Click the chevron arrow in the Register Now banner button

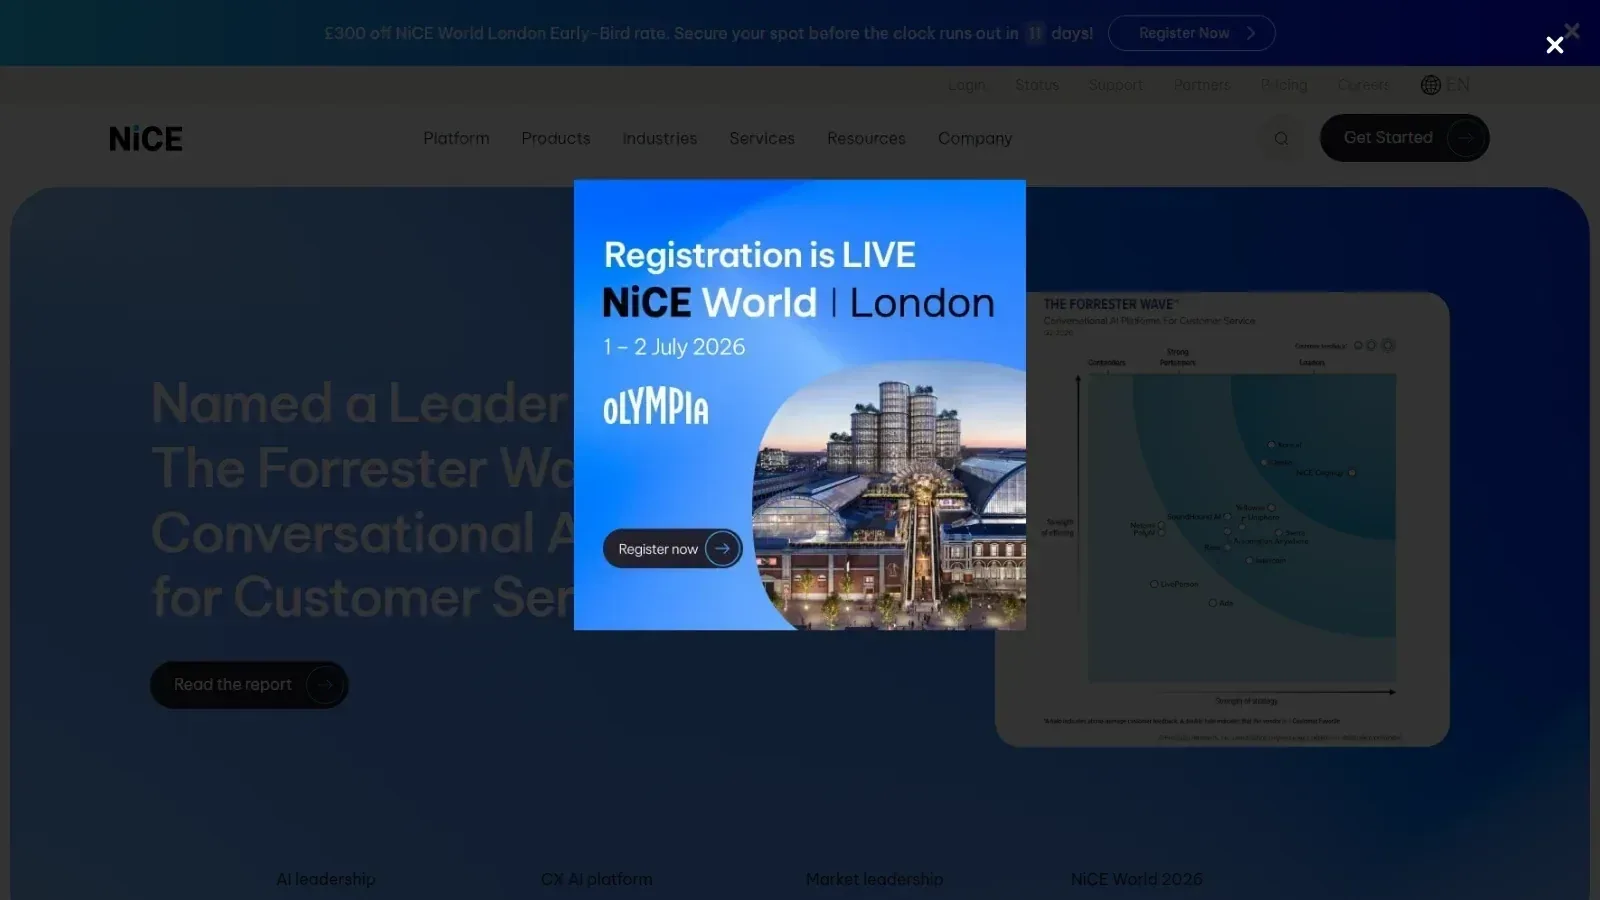click(1250, 33)
